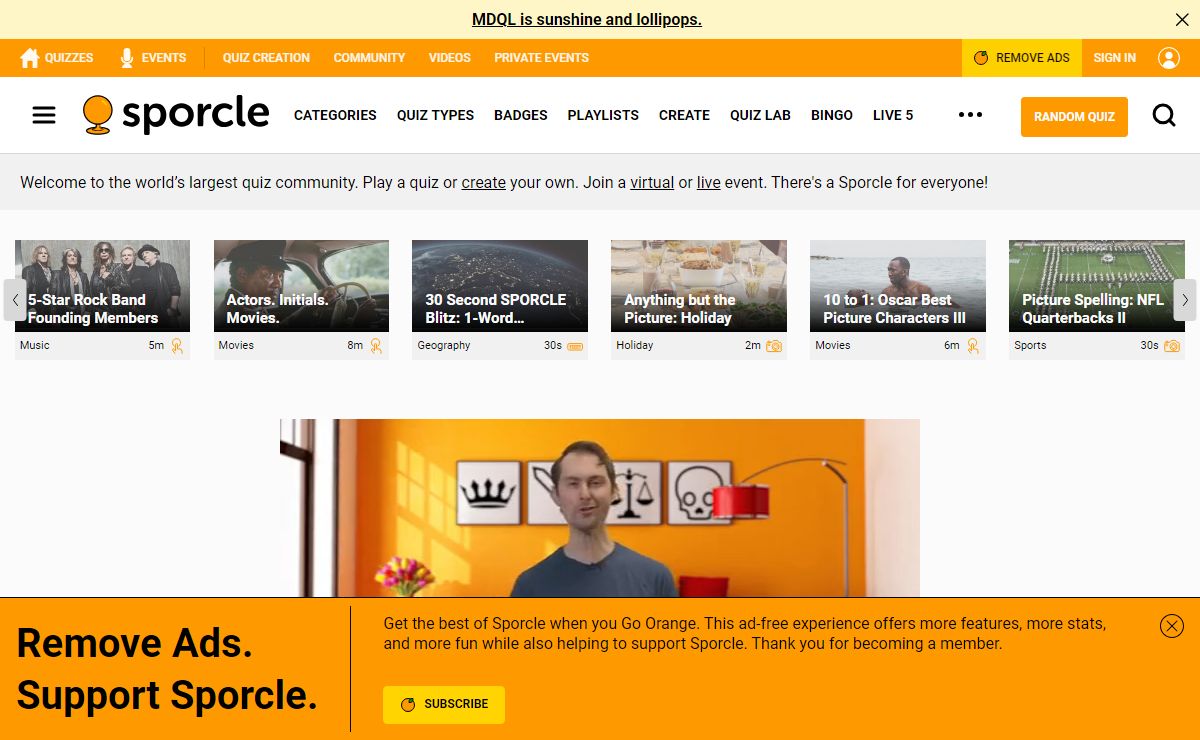This screenshot has height=740, width=1200.
Task: Click the Subscribe button
Action: pos(444,705)
